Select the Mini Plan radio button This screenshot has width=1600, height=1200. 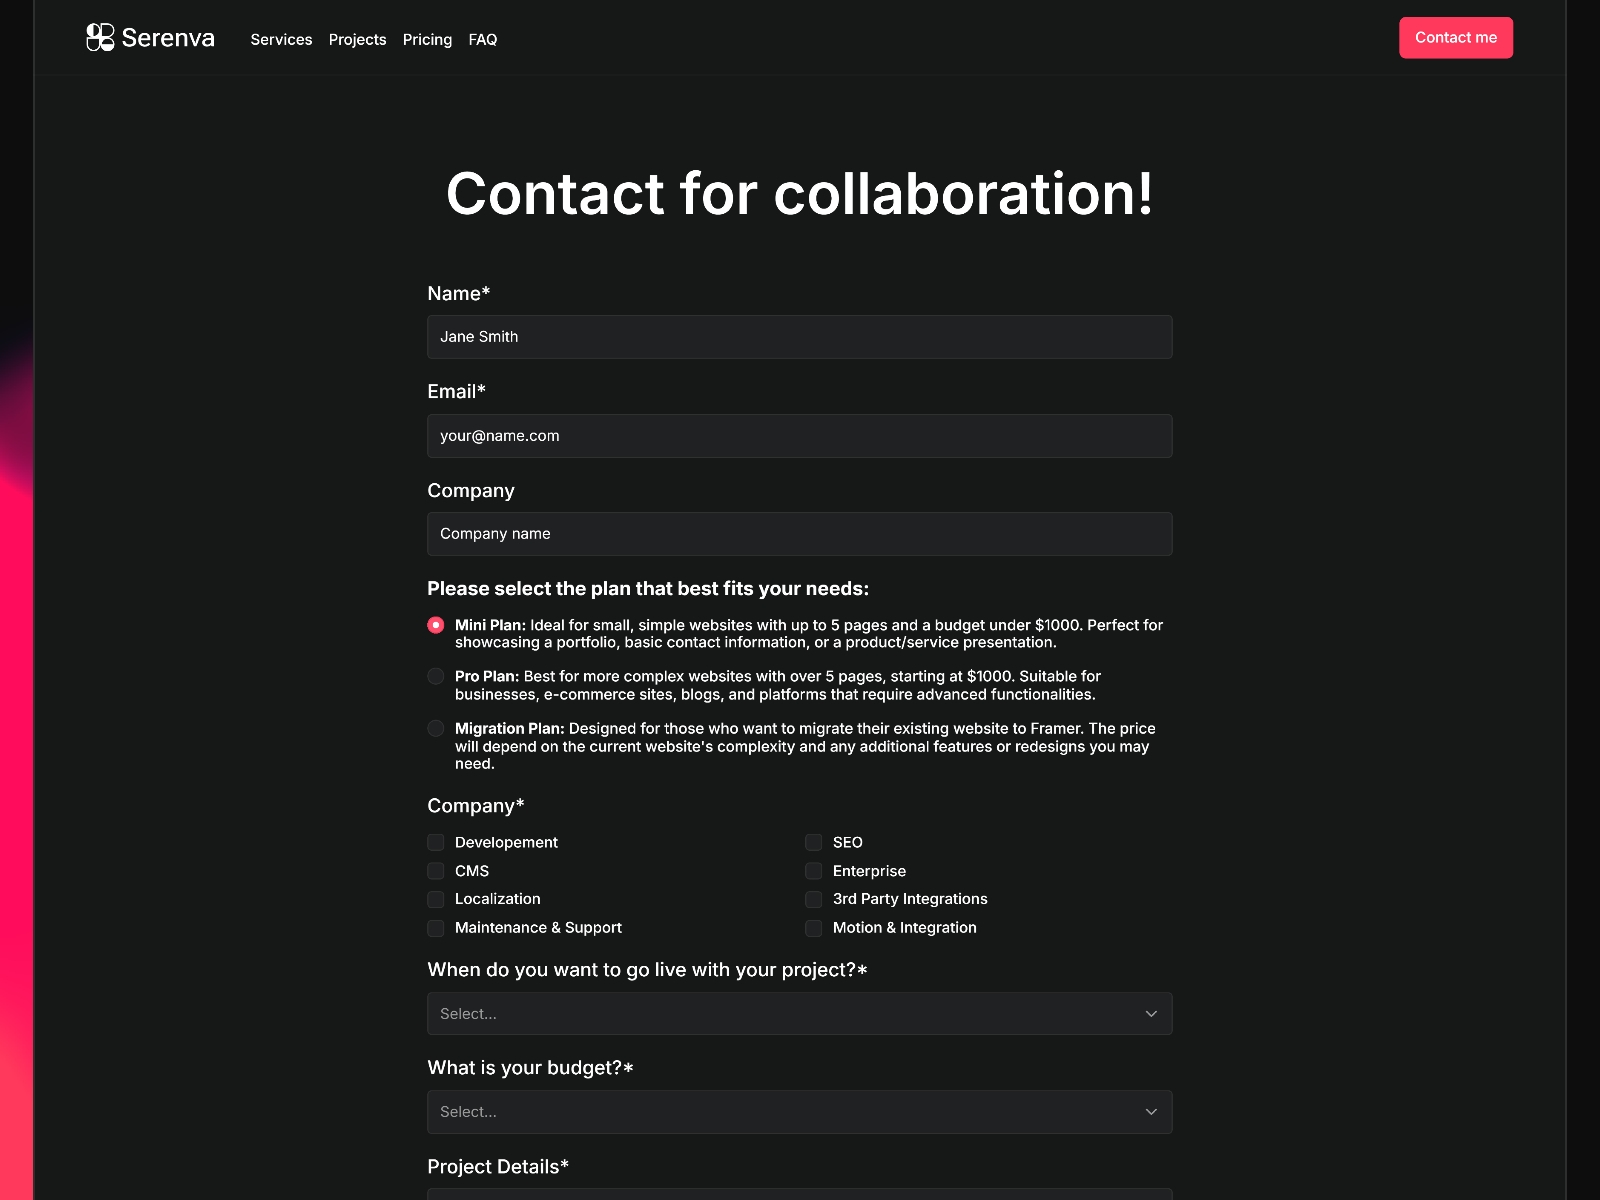(436, 624)
